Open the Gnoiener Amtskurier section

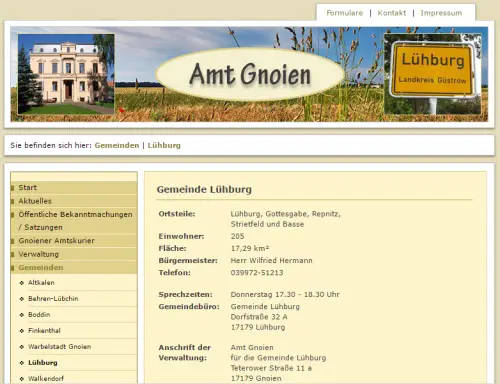click(x=74, y=241)
